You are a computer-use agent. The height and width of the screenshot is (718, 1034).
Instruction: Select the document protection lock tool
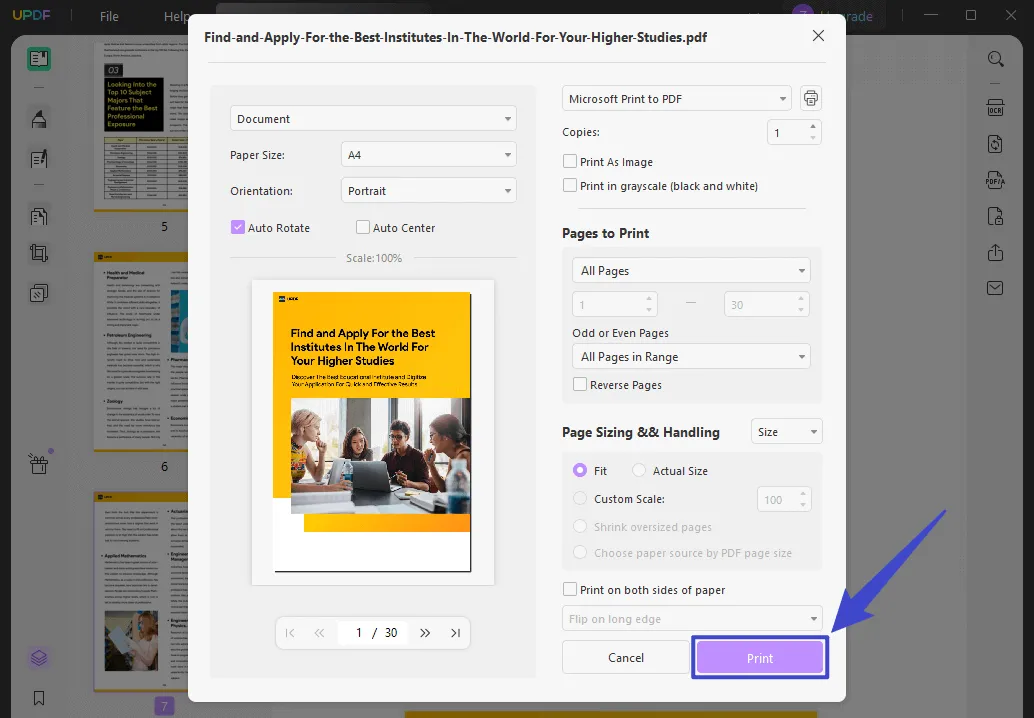996,216
